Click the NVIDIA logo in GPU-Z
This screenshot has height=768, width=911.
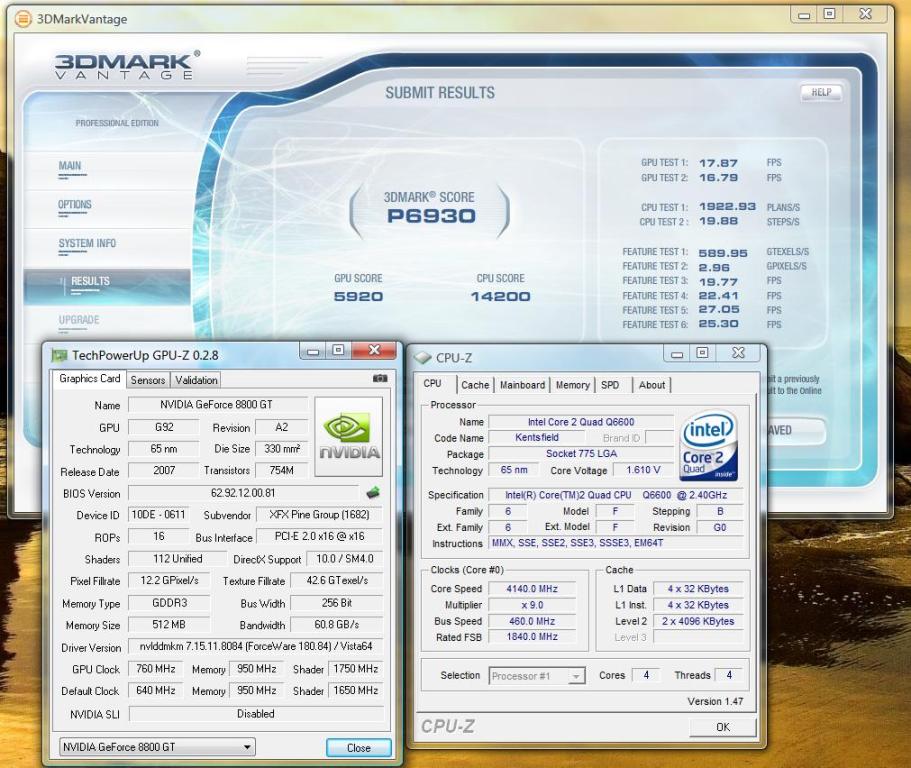click(x=349, y=437)
